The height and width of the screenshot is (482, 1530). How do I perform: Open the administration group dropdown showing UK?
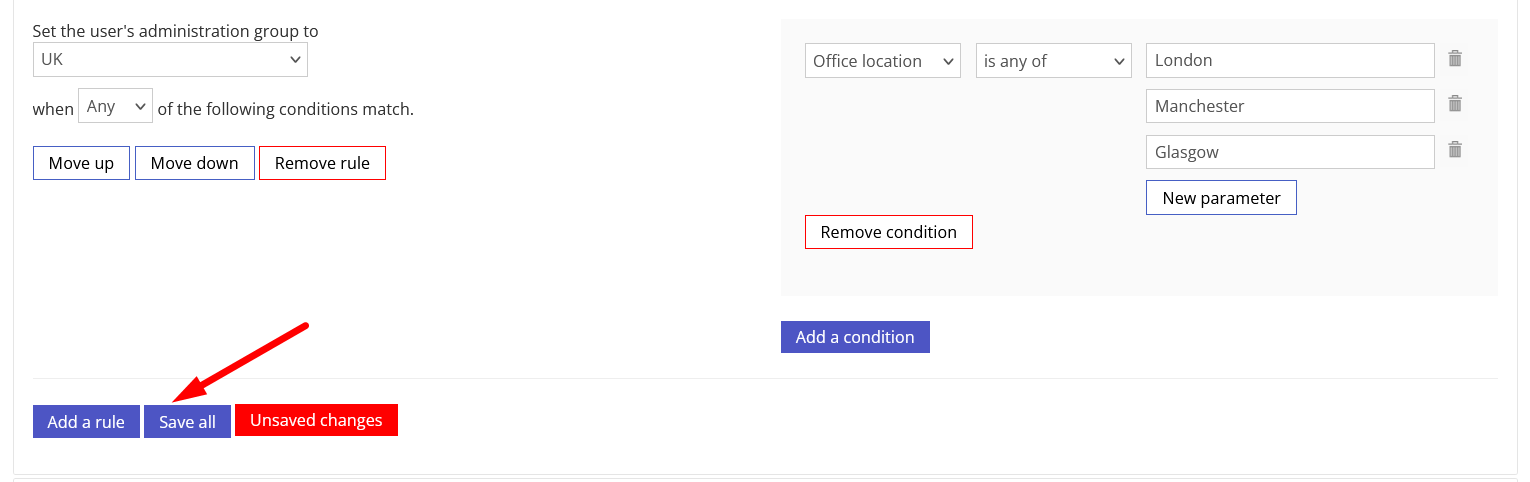[170, 60]
